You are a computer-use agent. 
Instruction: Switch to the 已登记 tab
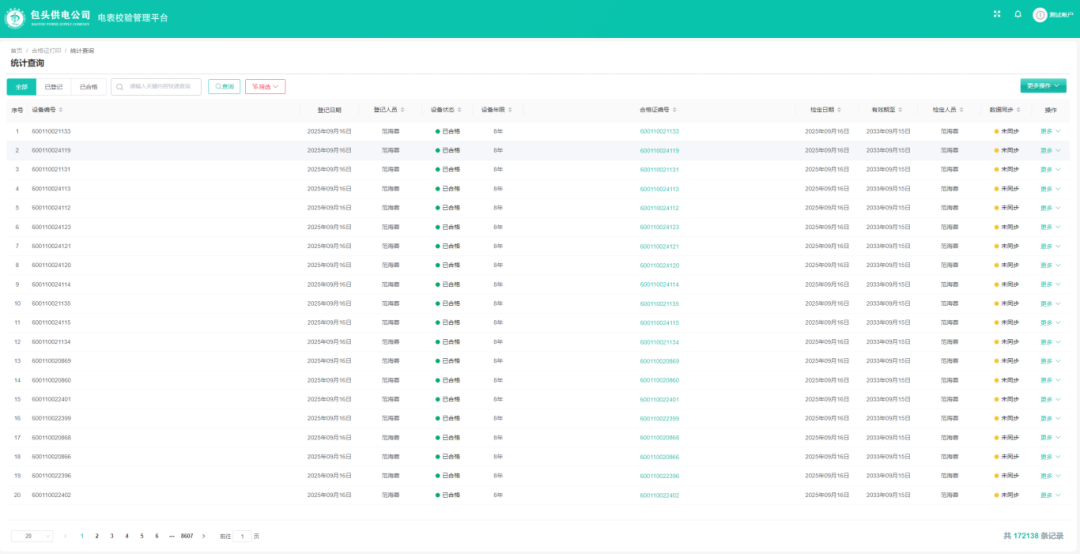[54, 87]
